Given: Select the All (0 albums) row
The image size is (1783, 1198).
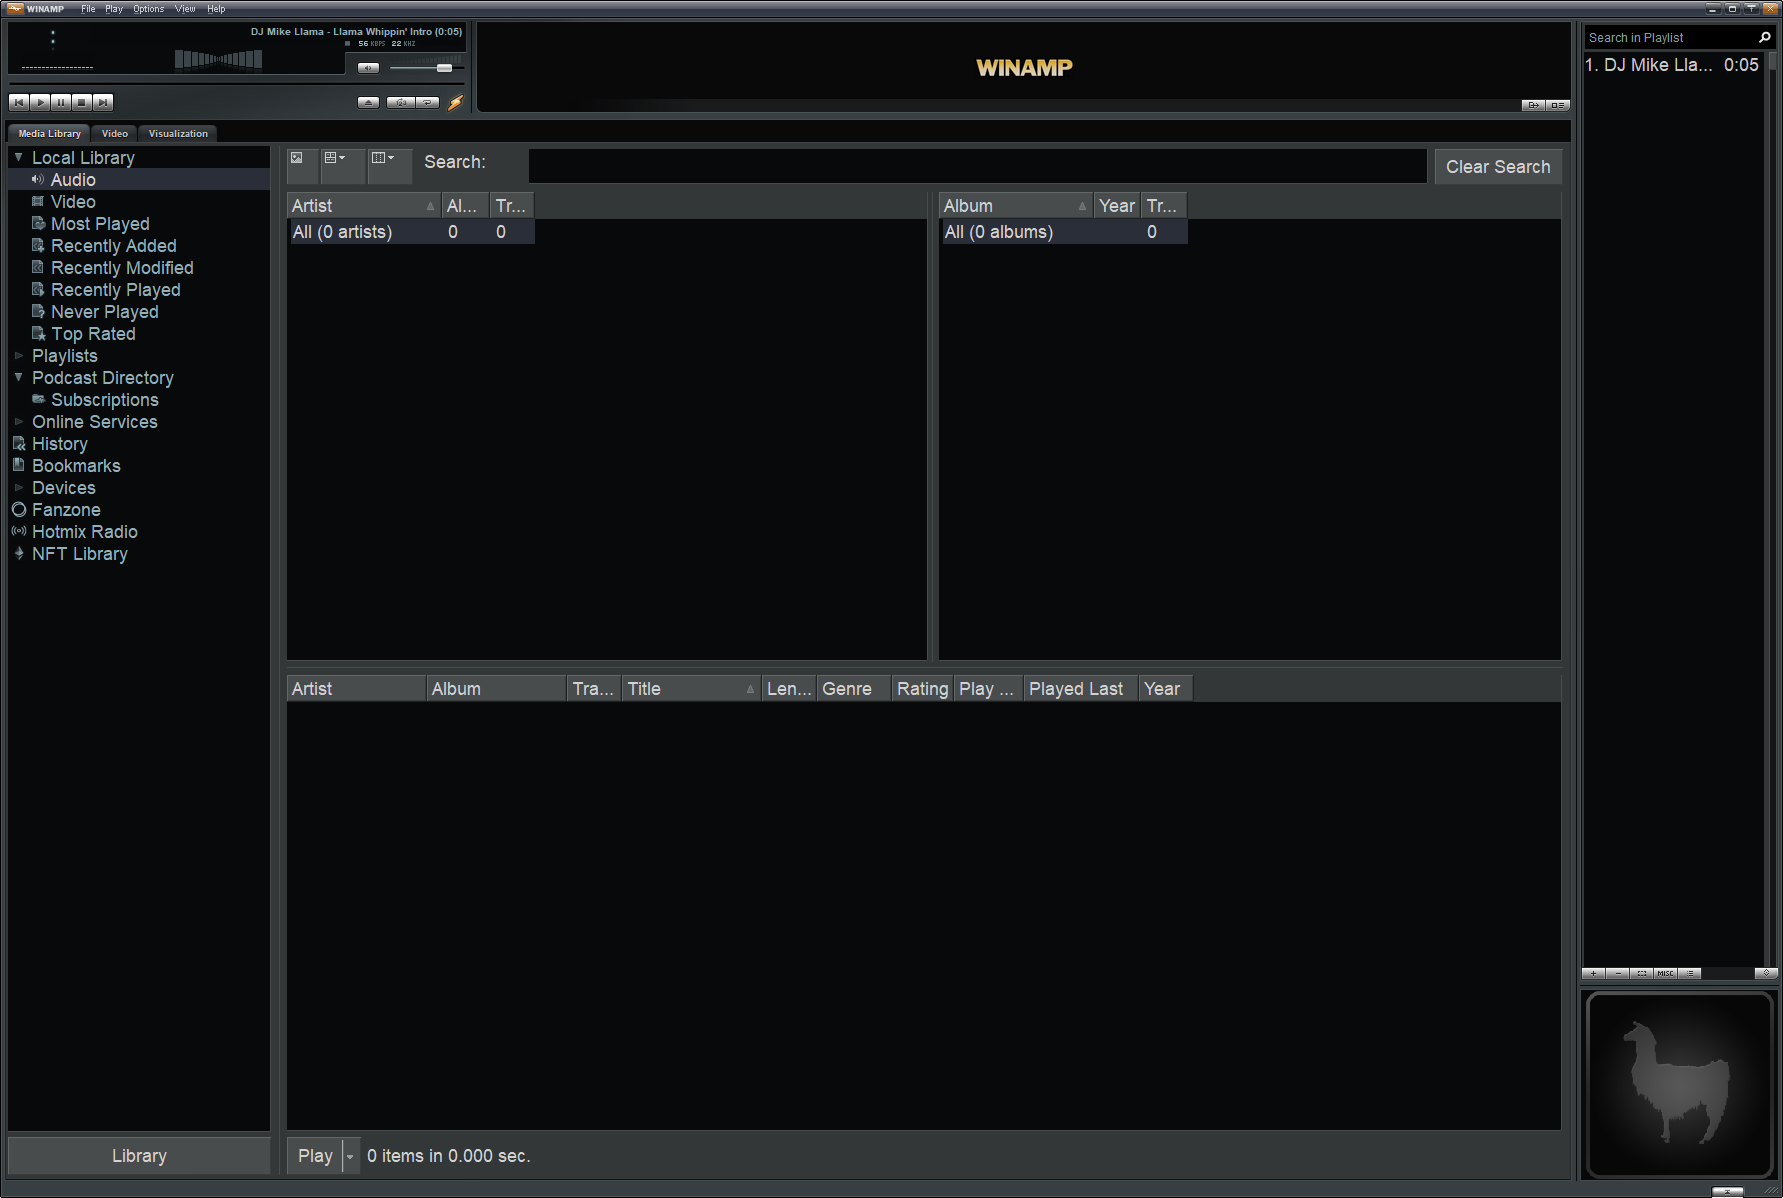Looking at the screenshot, I should 1063,232.
